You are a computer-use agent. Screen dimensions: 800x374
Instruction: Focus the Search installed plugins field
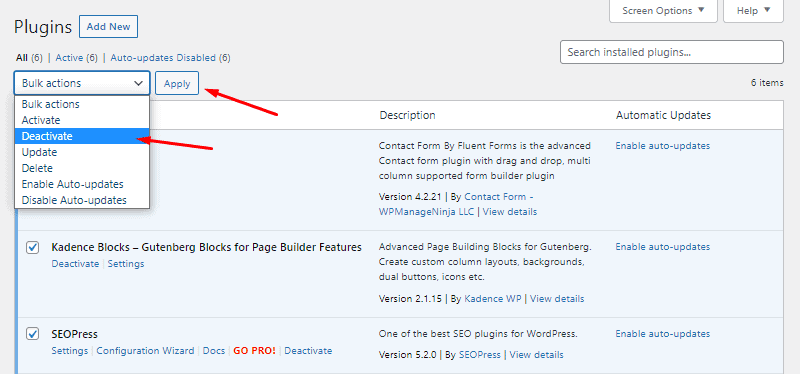tap(671, 52)
